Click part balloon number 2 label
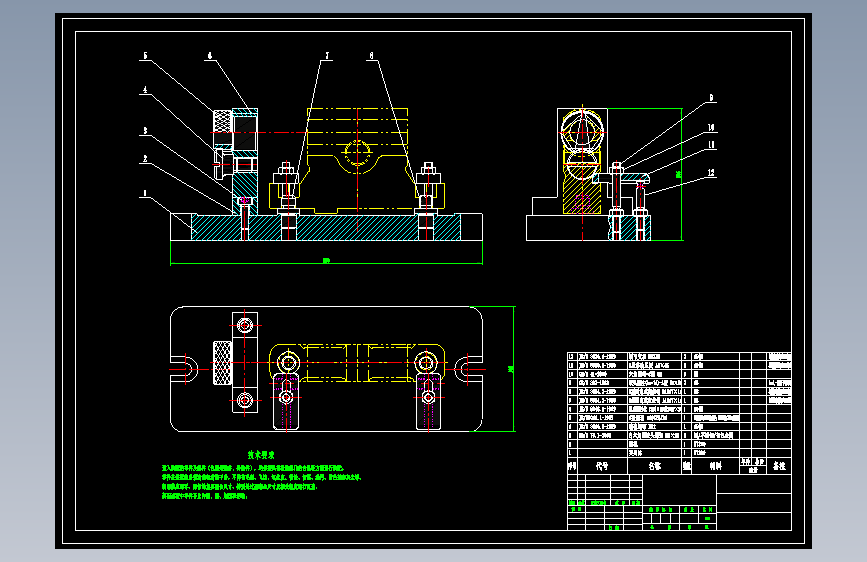 click(x=145, y=159)
